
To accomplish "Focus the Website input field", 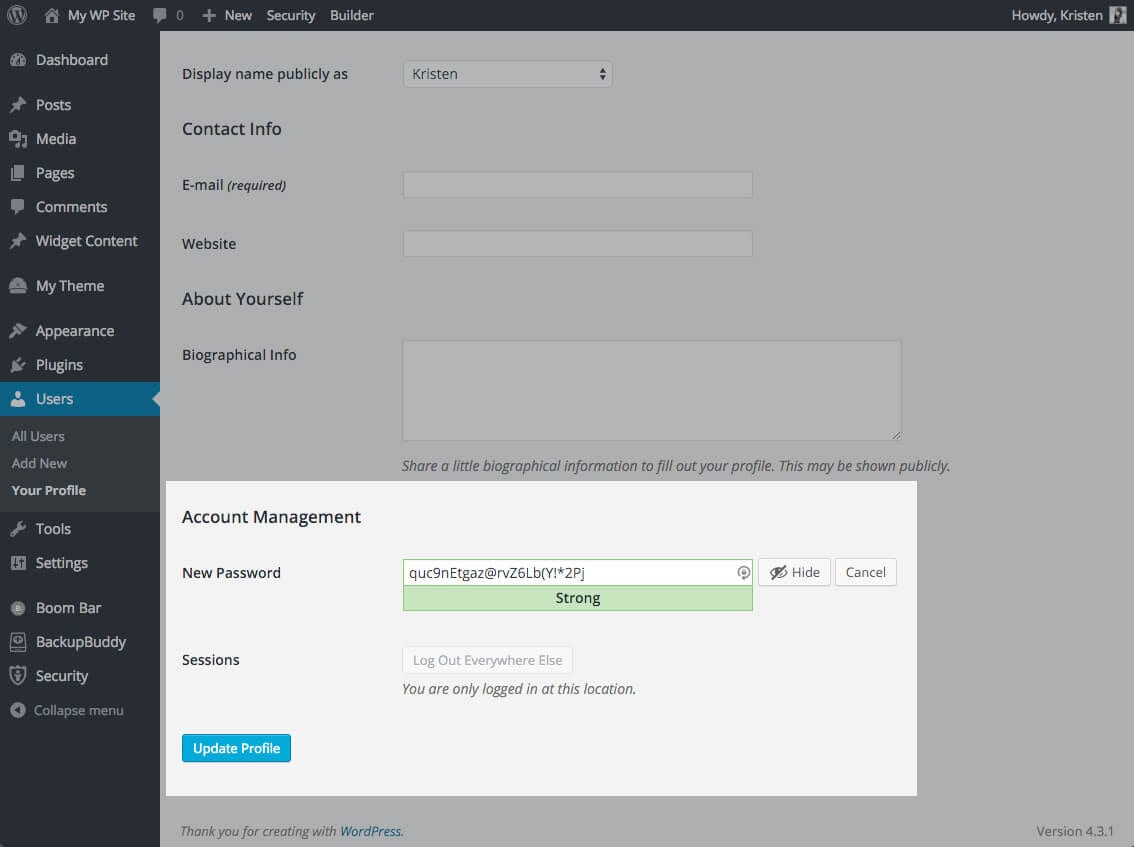I will pos(578,244).
